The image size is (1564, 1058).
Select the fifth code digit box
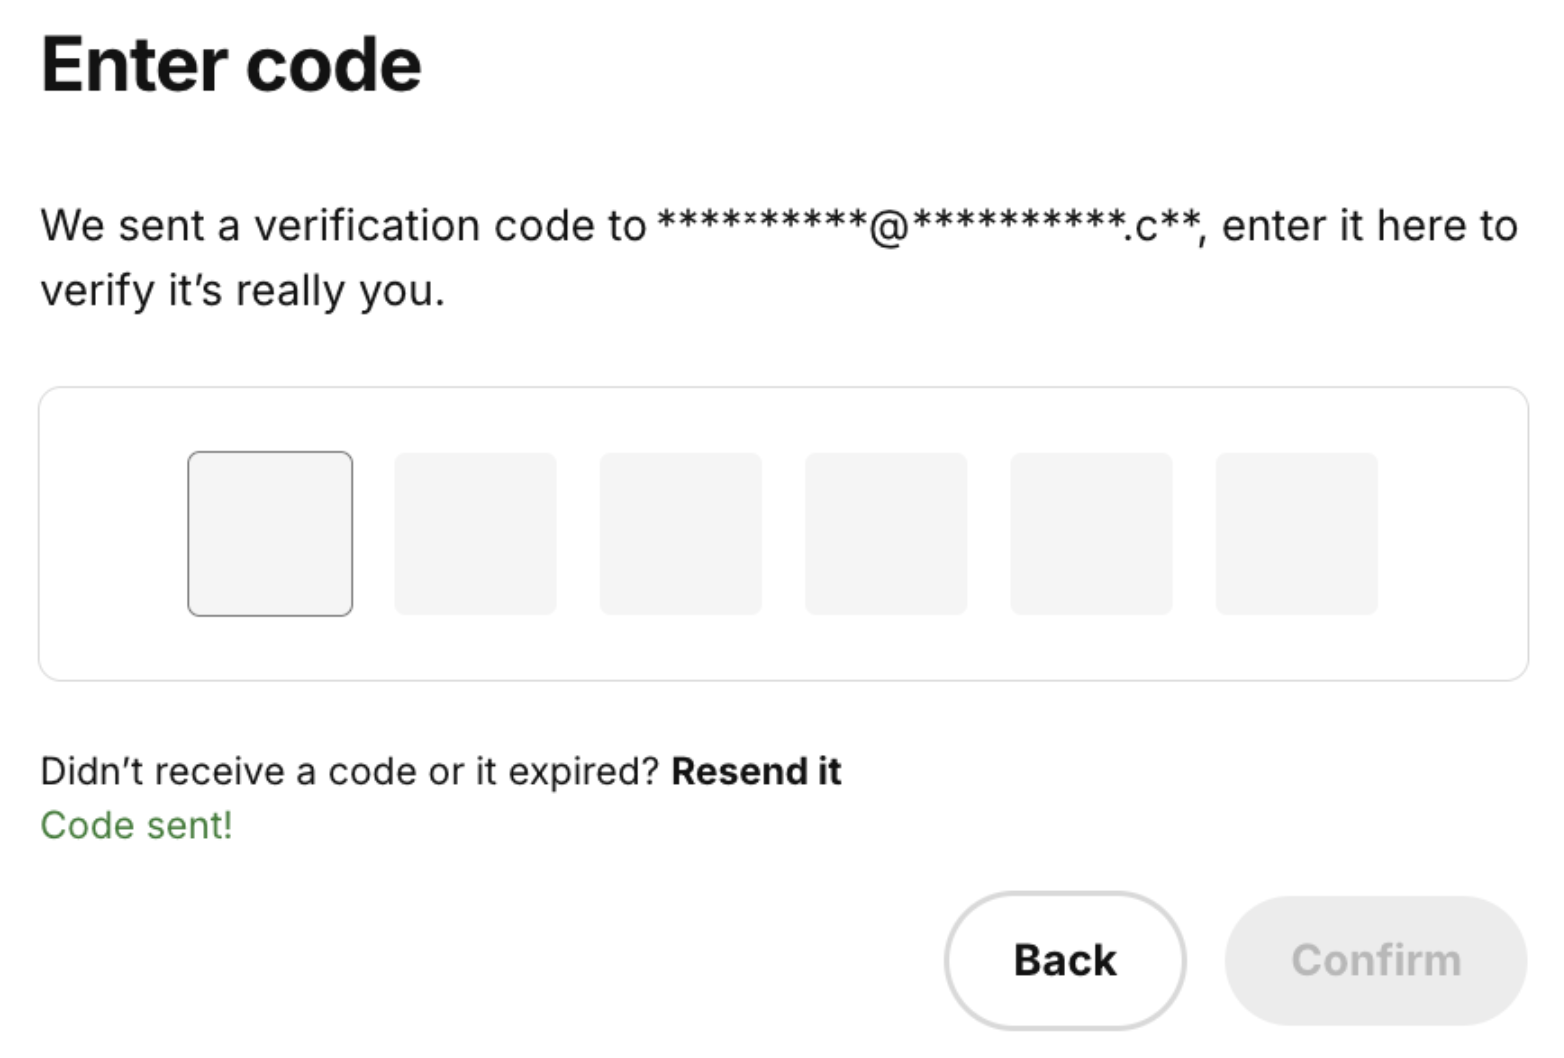coord(1091,534)
